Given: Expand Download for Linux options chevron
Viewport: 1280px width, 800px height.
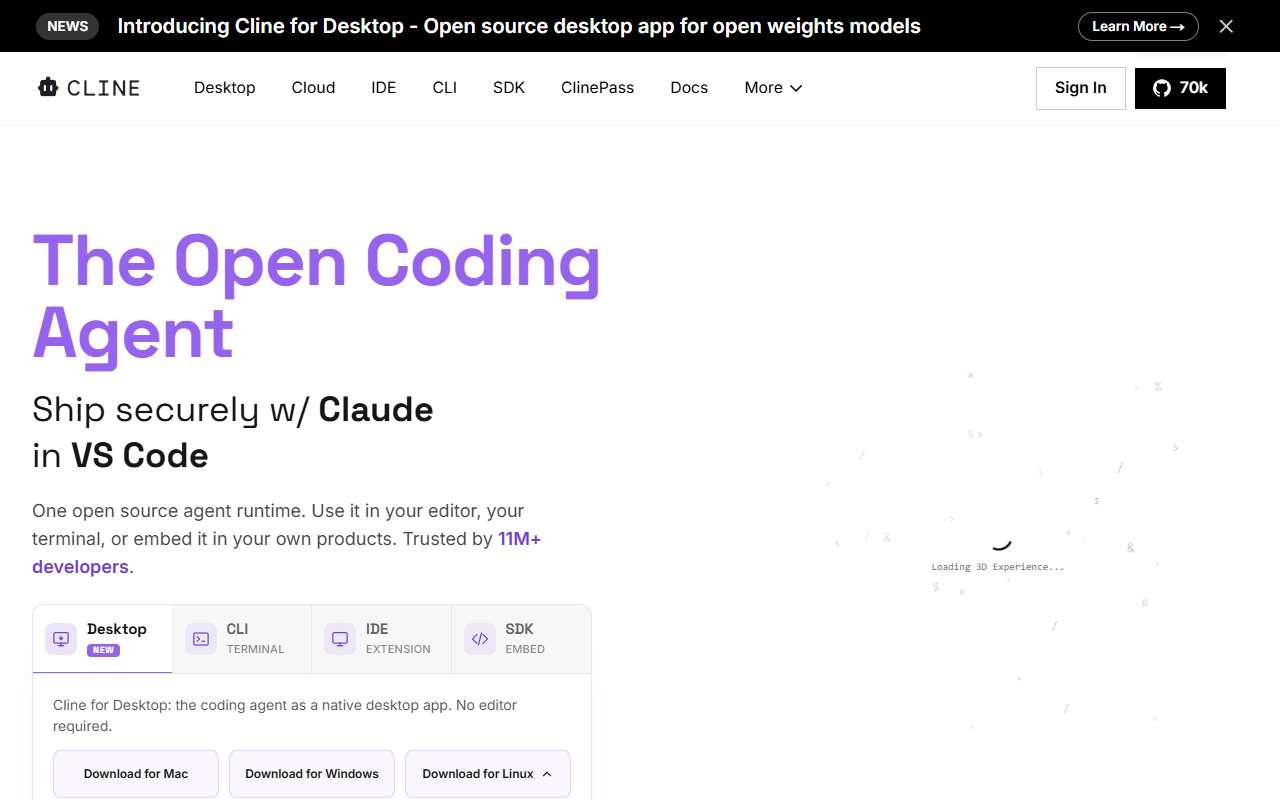Looking at the screenshot, I should click(547, 774).
